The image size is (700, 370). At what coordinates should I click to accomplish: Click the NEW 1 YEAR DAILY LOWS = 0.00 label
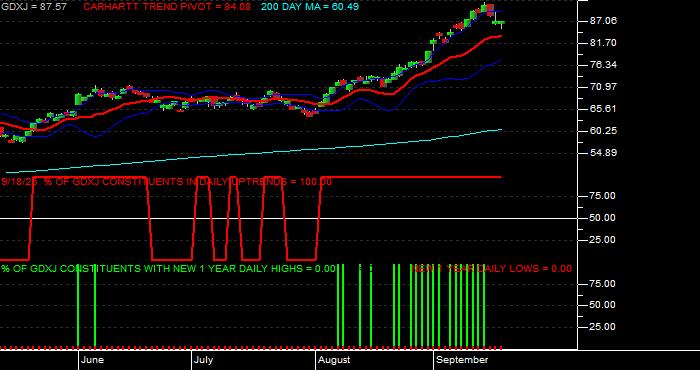click(x=492, y=269)
